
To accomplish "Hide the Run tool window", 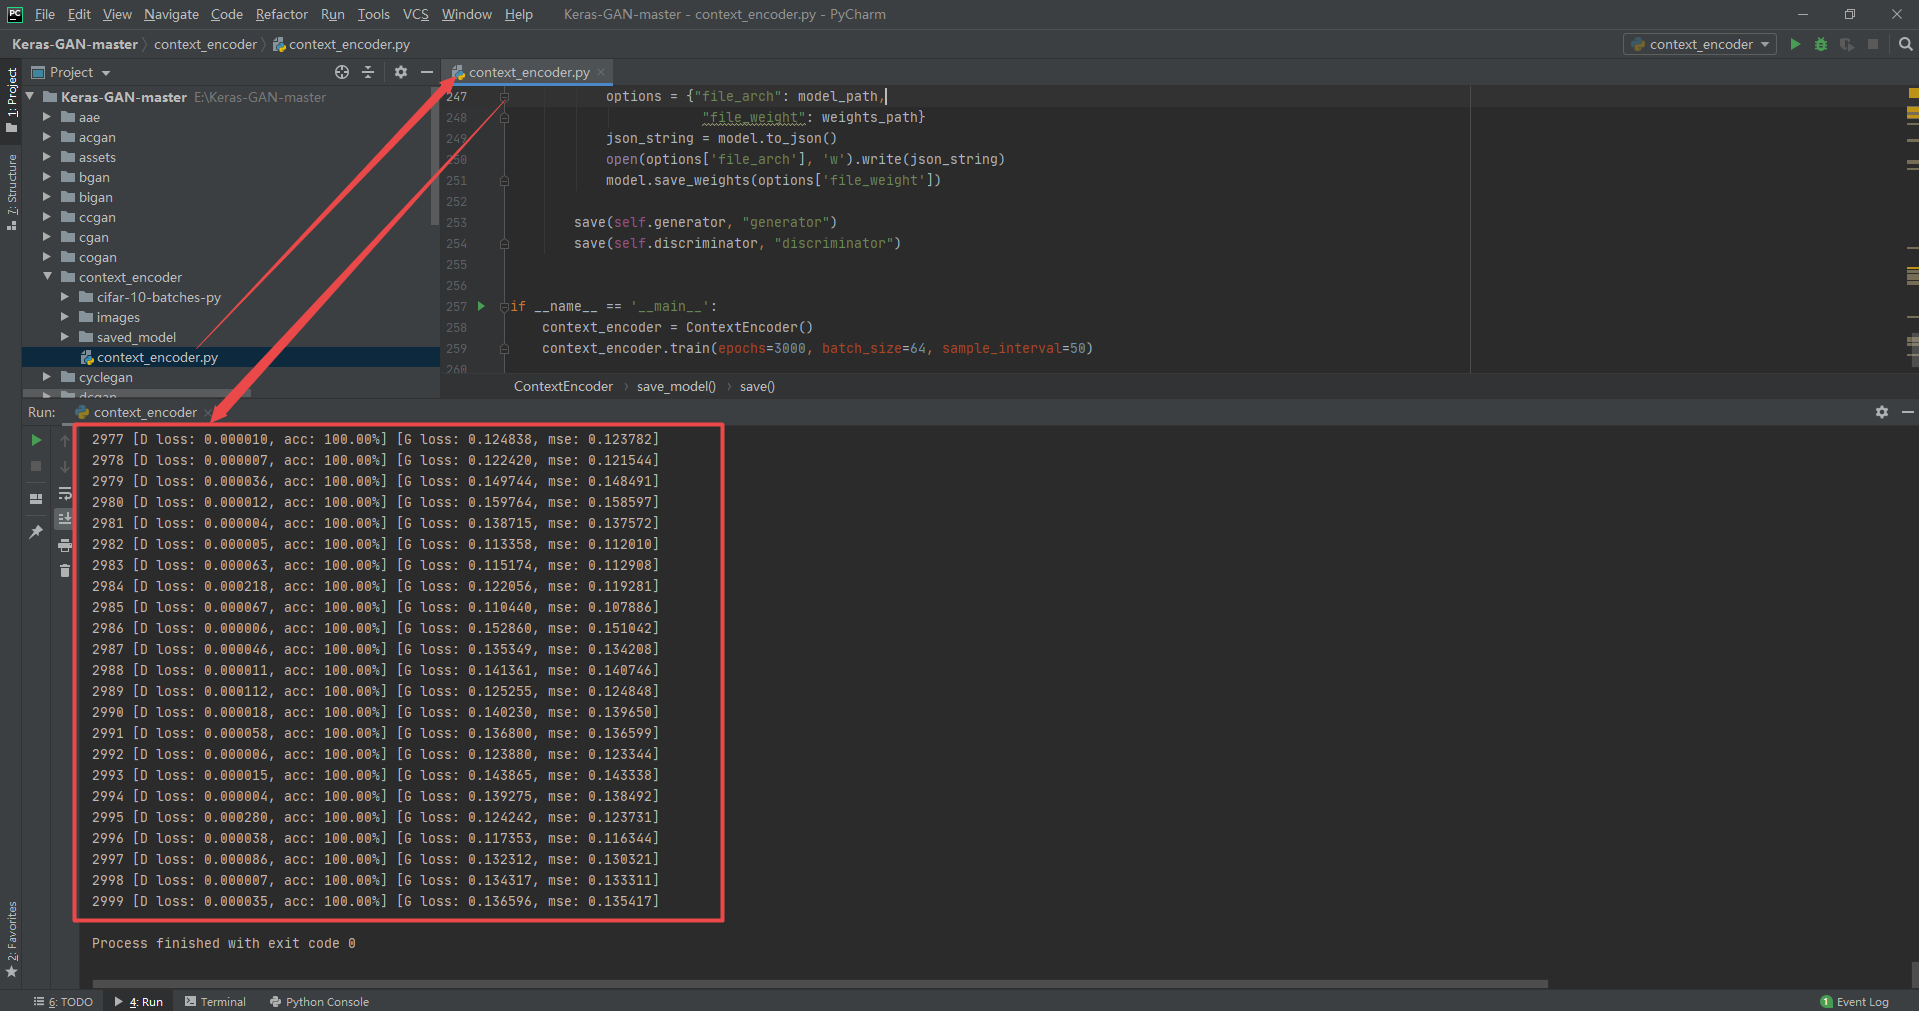I will (1908, 412).
